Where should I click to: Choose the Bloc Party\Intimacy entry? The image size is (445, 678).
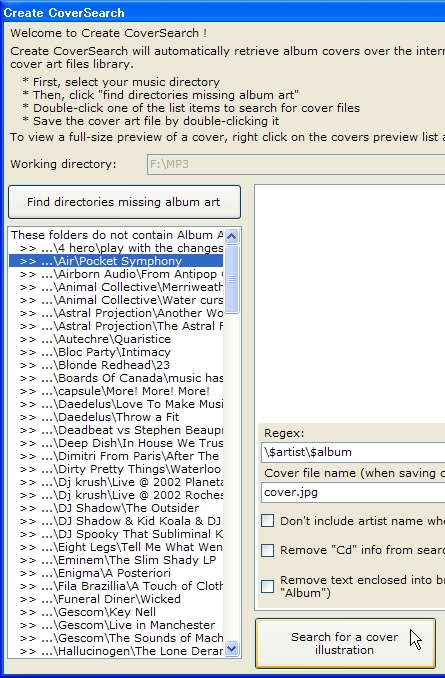[116, 352]
